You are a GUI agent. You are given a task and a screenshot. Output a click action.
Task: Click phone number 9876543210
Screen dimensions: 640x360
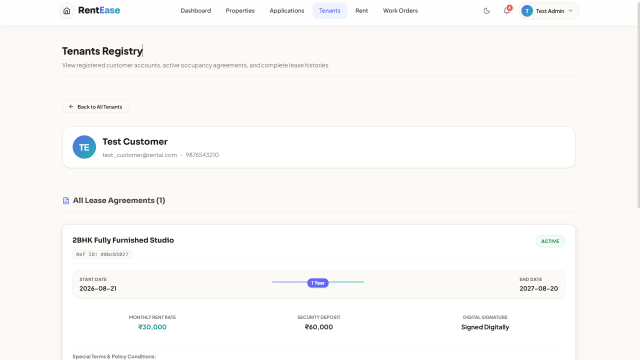tap(202, 155)
